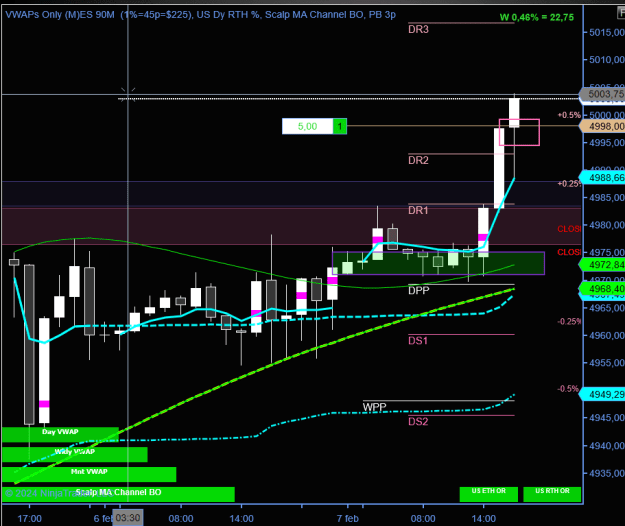This screenshot has width=625, height=526.
Task: Click the US RTH OR button
Action: [552, 494]
